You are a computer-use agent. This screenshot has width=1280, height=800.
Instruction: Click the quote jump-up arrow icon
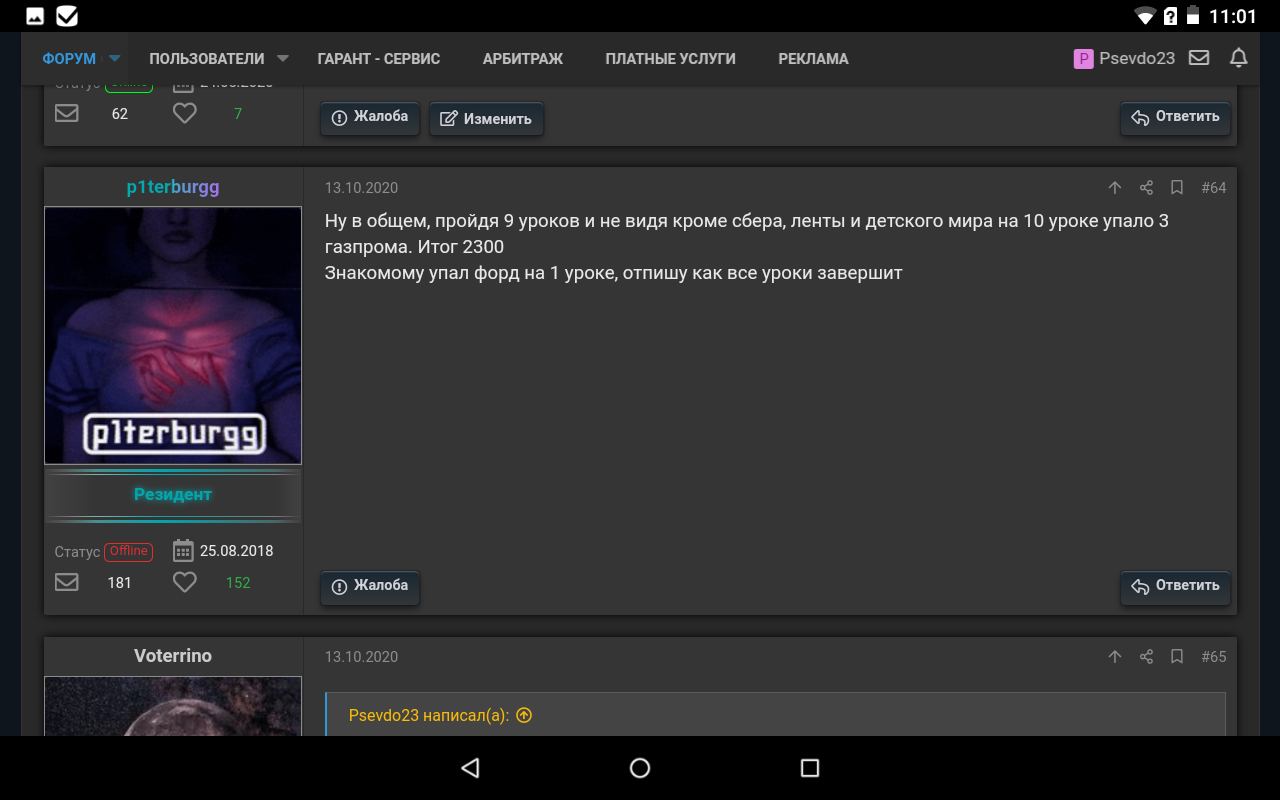pyautogui.click(x=524, y=716)
